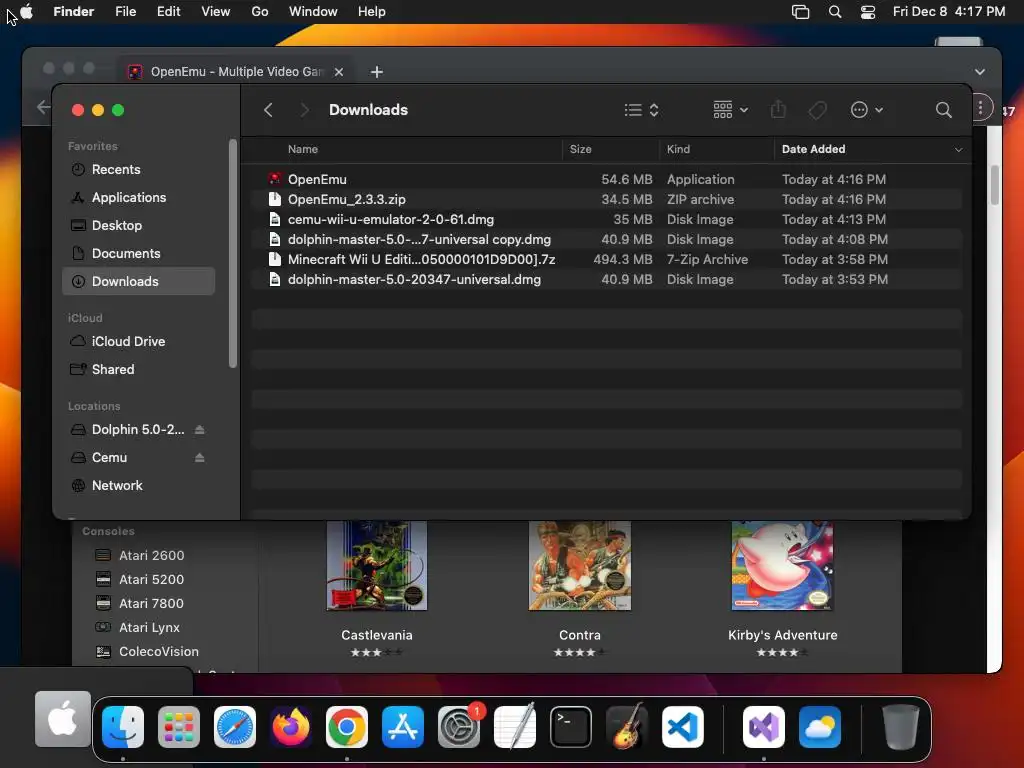Sort by the Kind column header
The image size is (1024, 768).
pos(678,150)
